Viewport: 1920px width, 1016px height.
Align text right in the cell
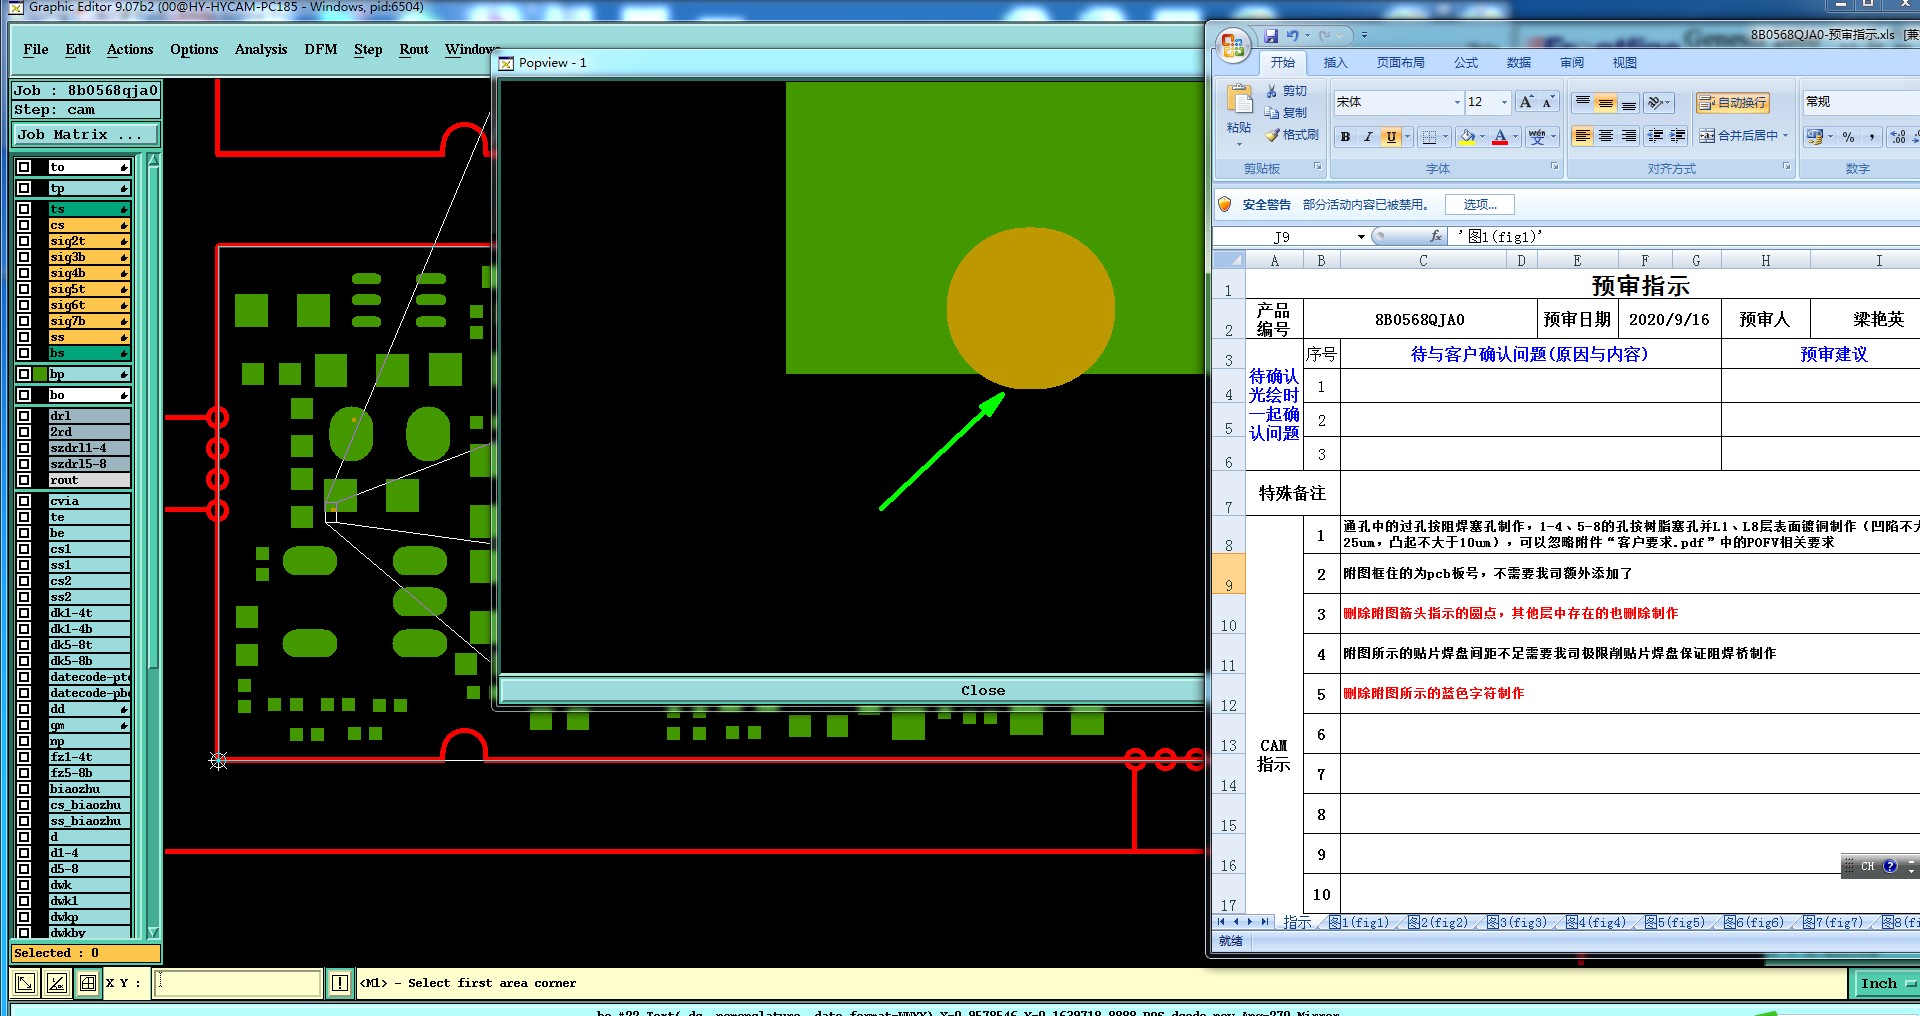1629,136
